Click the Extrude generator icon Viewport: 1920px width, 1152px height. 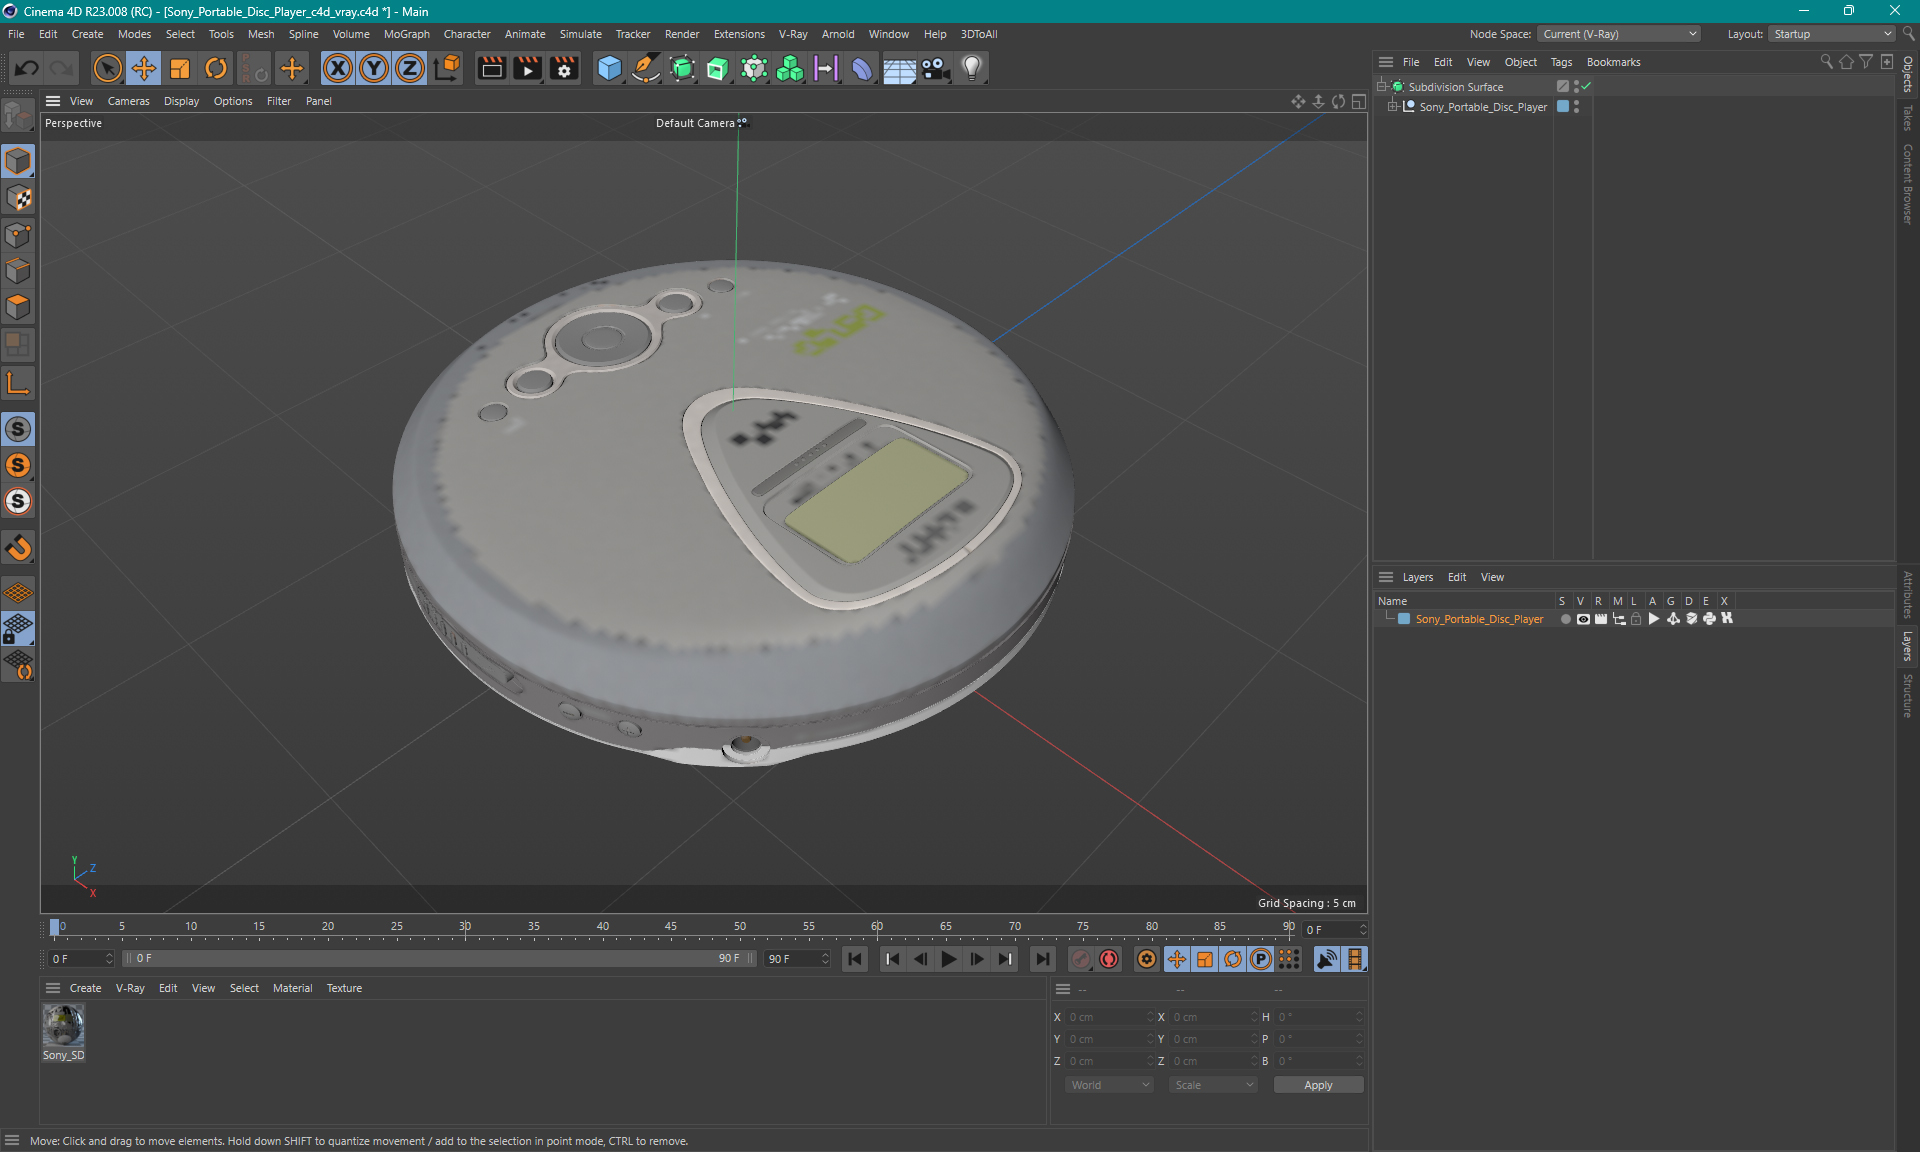pos(718,68)
